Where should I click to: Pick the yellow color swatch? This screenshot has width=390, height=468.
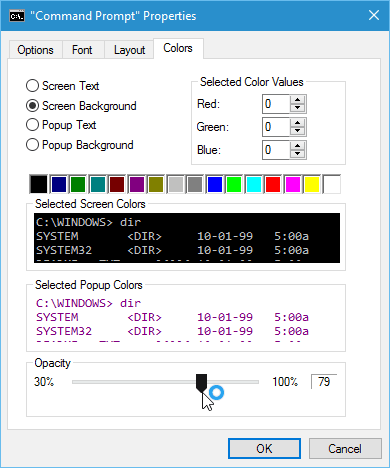[x=312, y=184]
